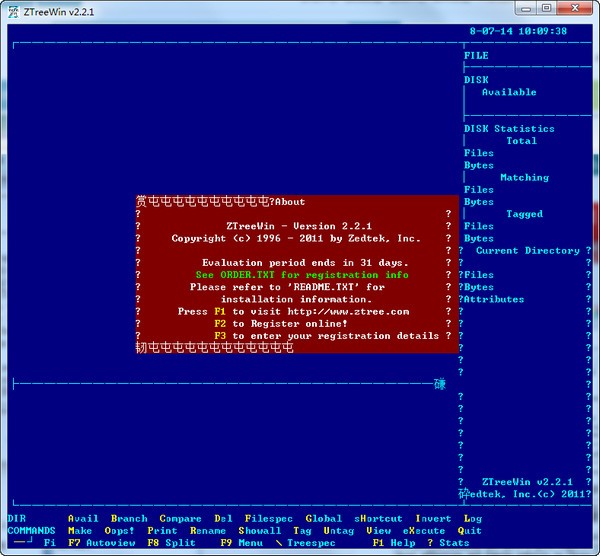Choose the Rename command
Viewport: 600px width, 556px height.
coord(208,531)
